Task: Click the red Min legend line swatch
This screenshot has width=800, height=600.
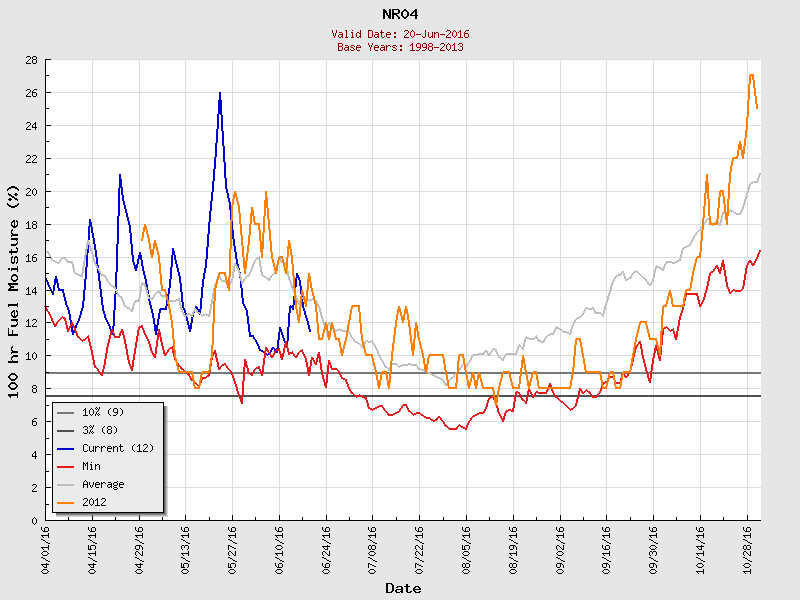Action: tap(65, 466)
